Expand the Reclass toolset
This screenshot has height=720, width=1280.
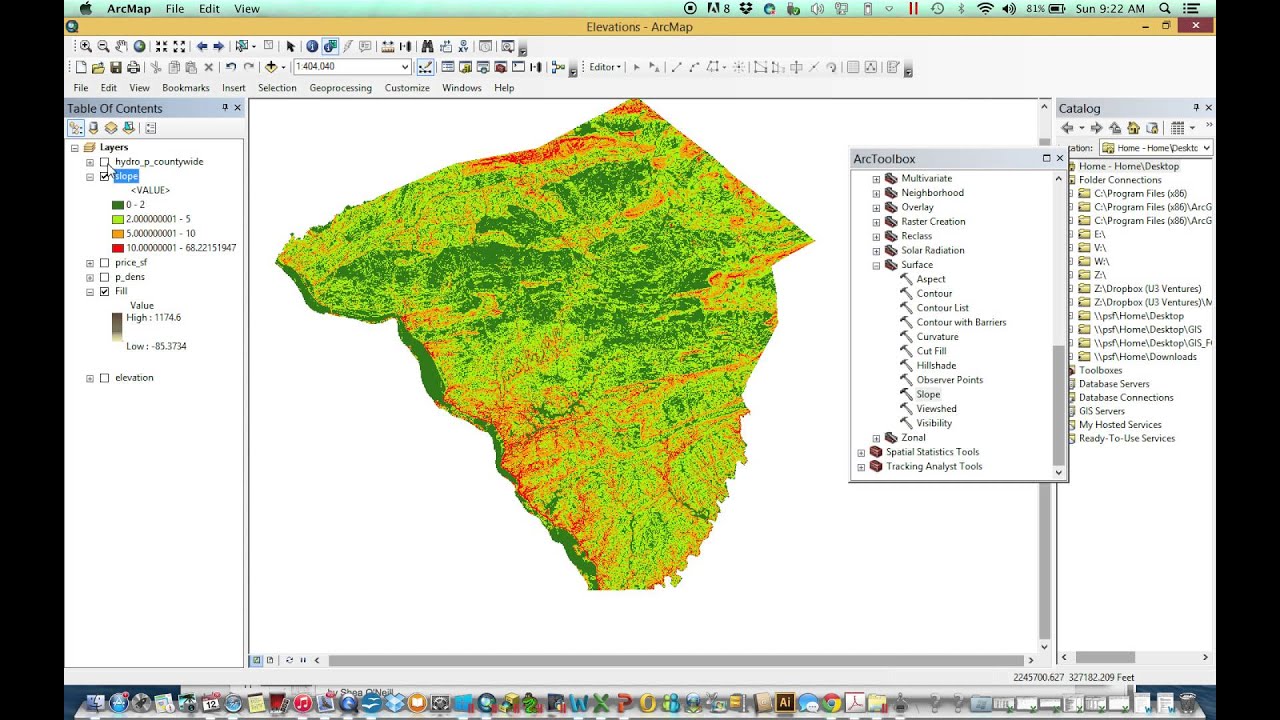point(876,236)
